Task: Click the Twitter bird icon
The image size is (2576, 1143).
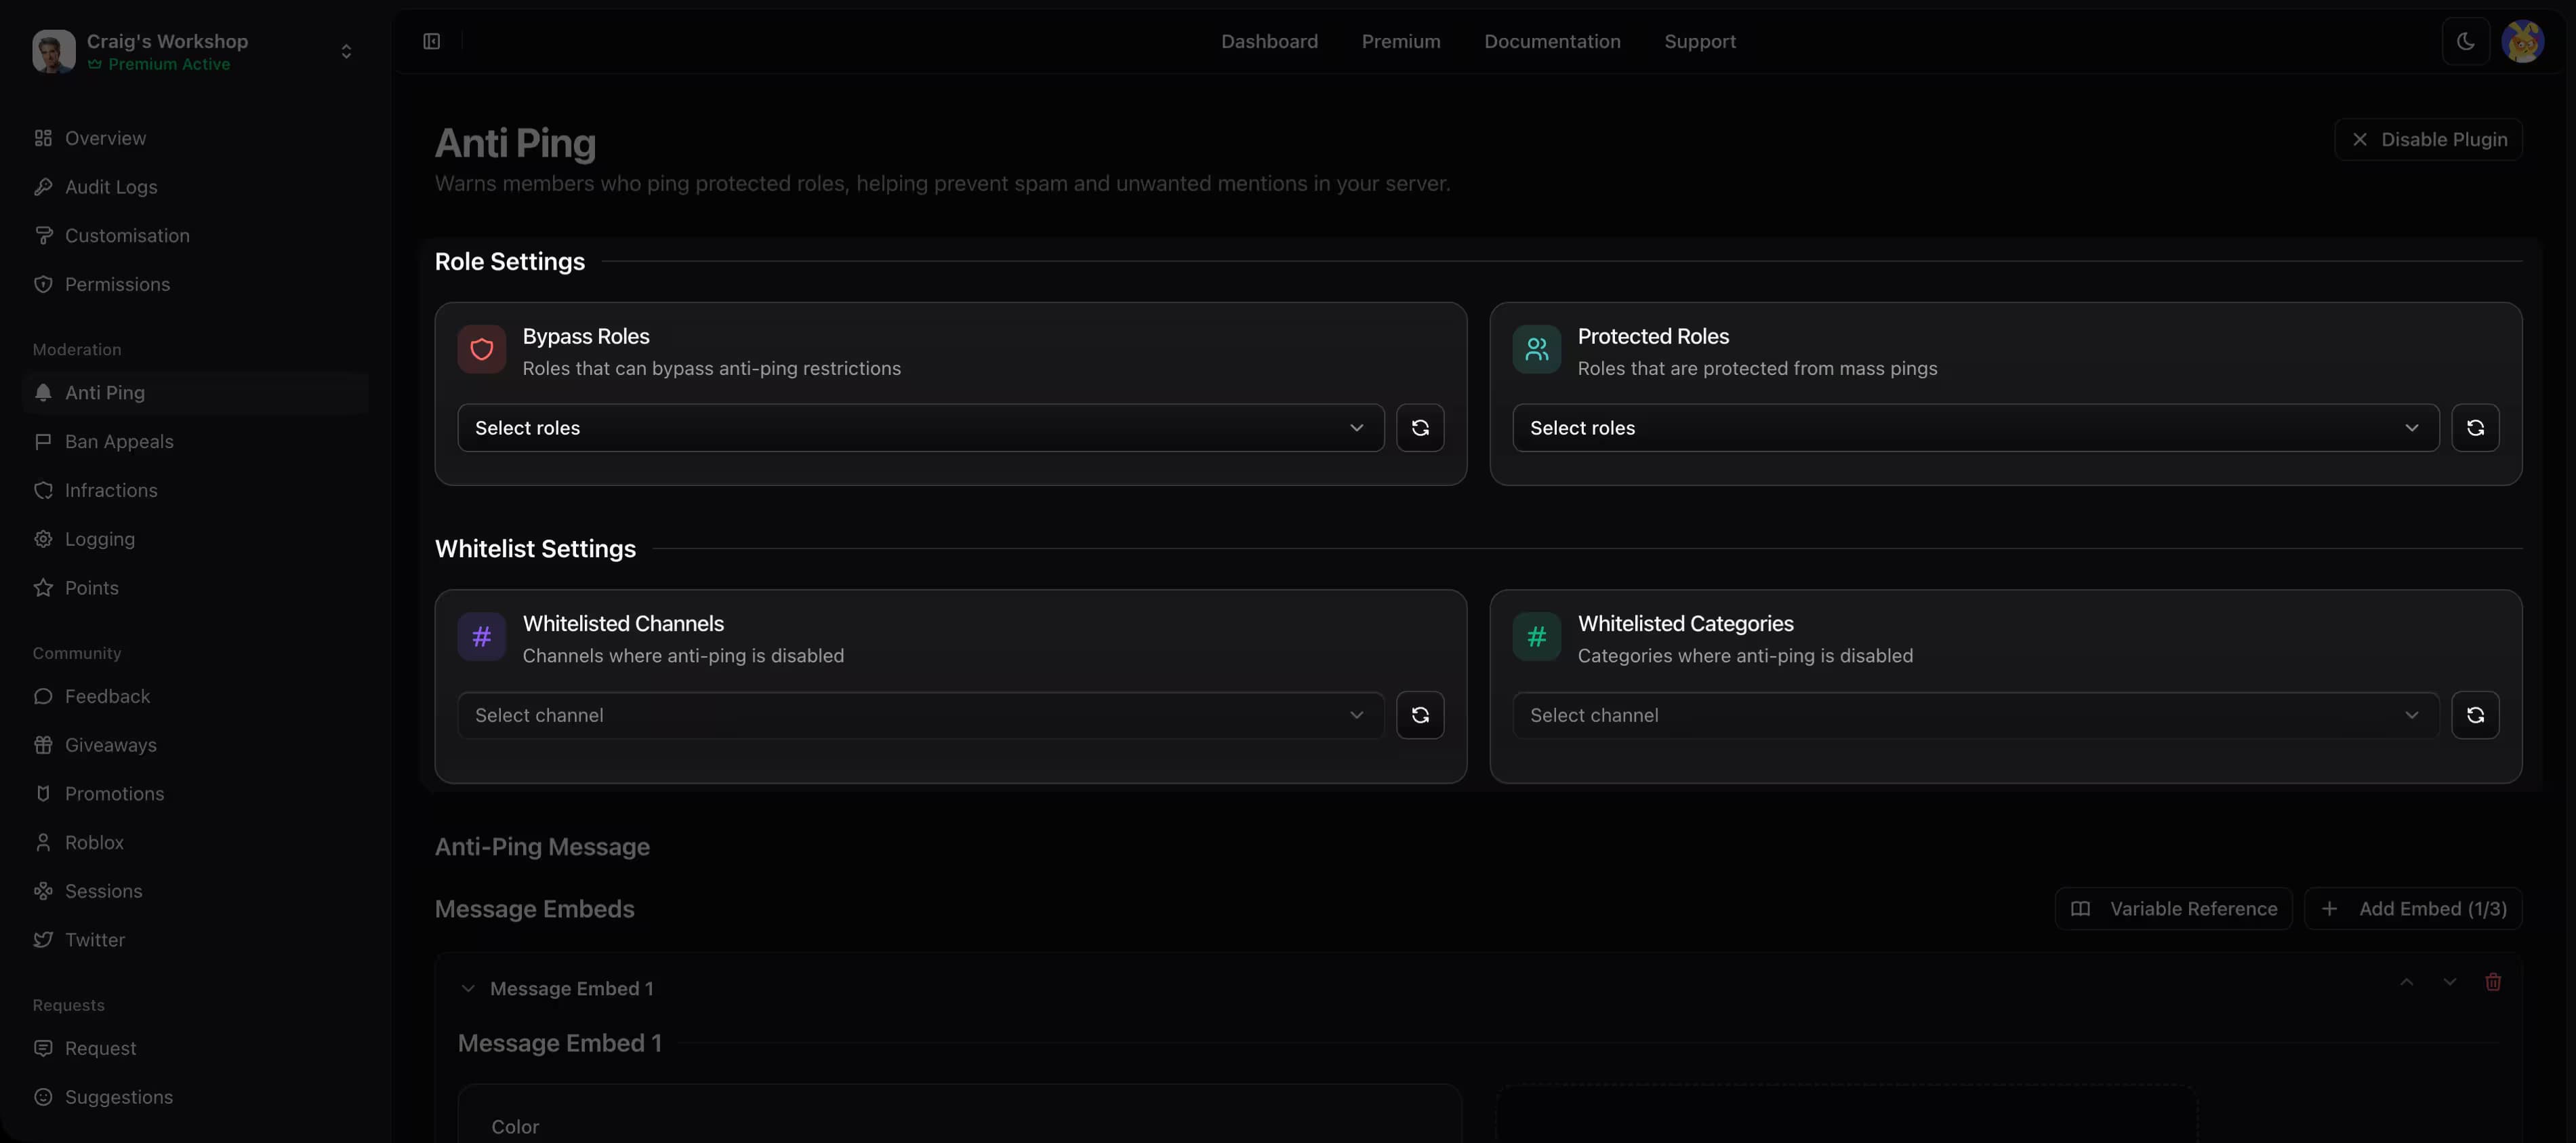Action: pyautogui.click(x=43, y=940)
